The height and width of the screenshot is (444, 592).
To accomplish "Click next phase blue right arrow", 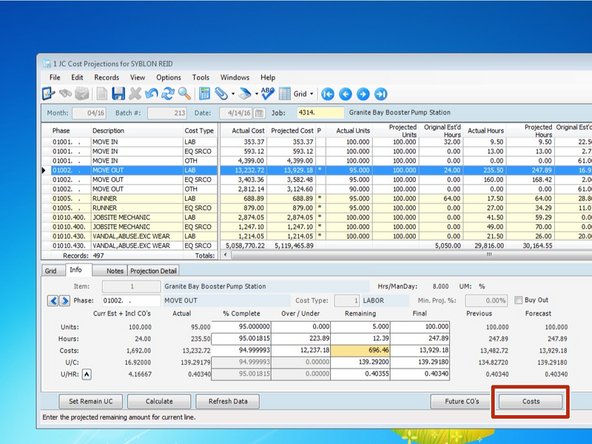I will (65, 301).
